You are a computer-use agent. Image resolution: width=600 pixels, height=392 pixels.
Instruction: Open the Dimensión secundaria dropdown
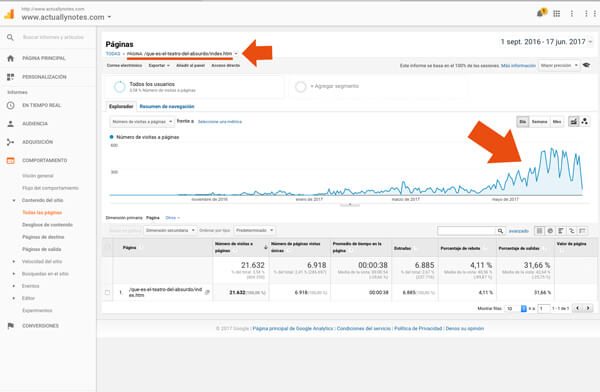170,230
